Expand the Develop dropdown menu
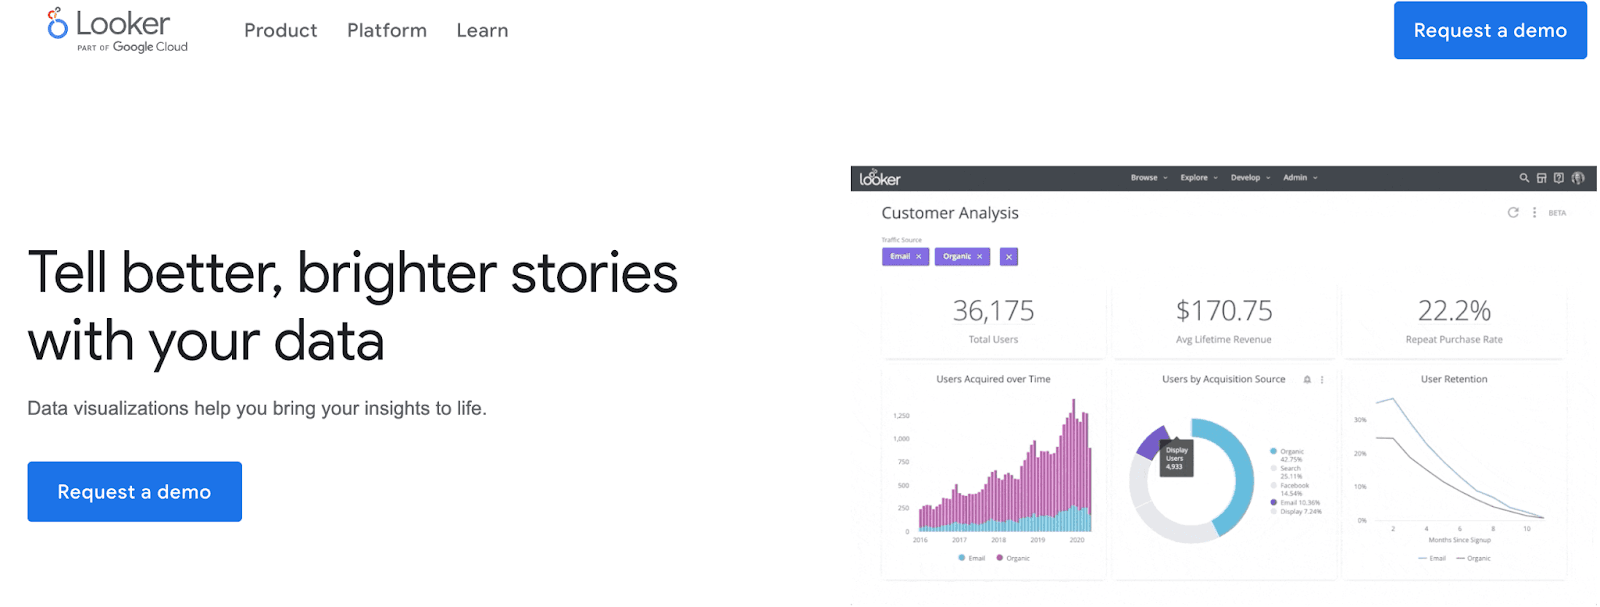Screen dimensions: 1600x607 pyautogui.click(x=1250, y=178)
